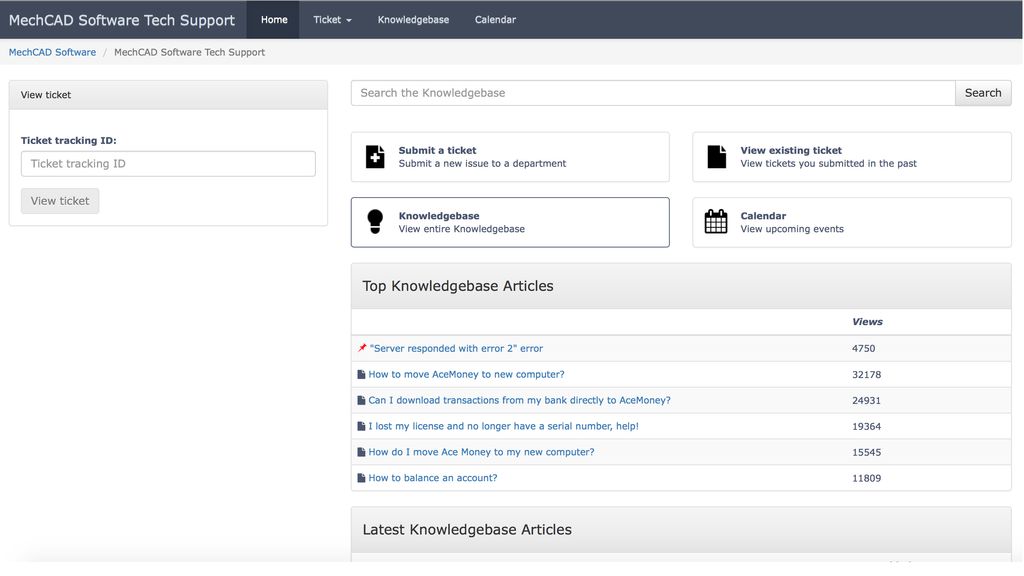
Task: Open the Knowledgebase tab in navbar
Action: pyautogui.click(x=413, y=20)
